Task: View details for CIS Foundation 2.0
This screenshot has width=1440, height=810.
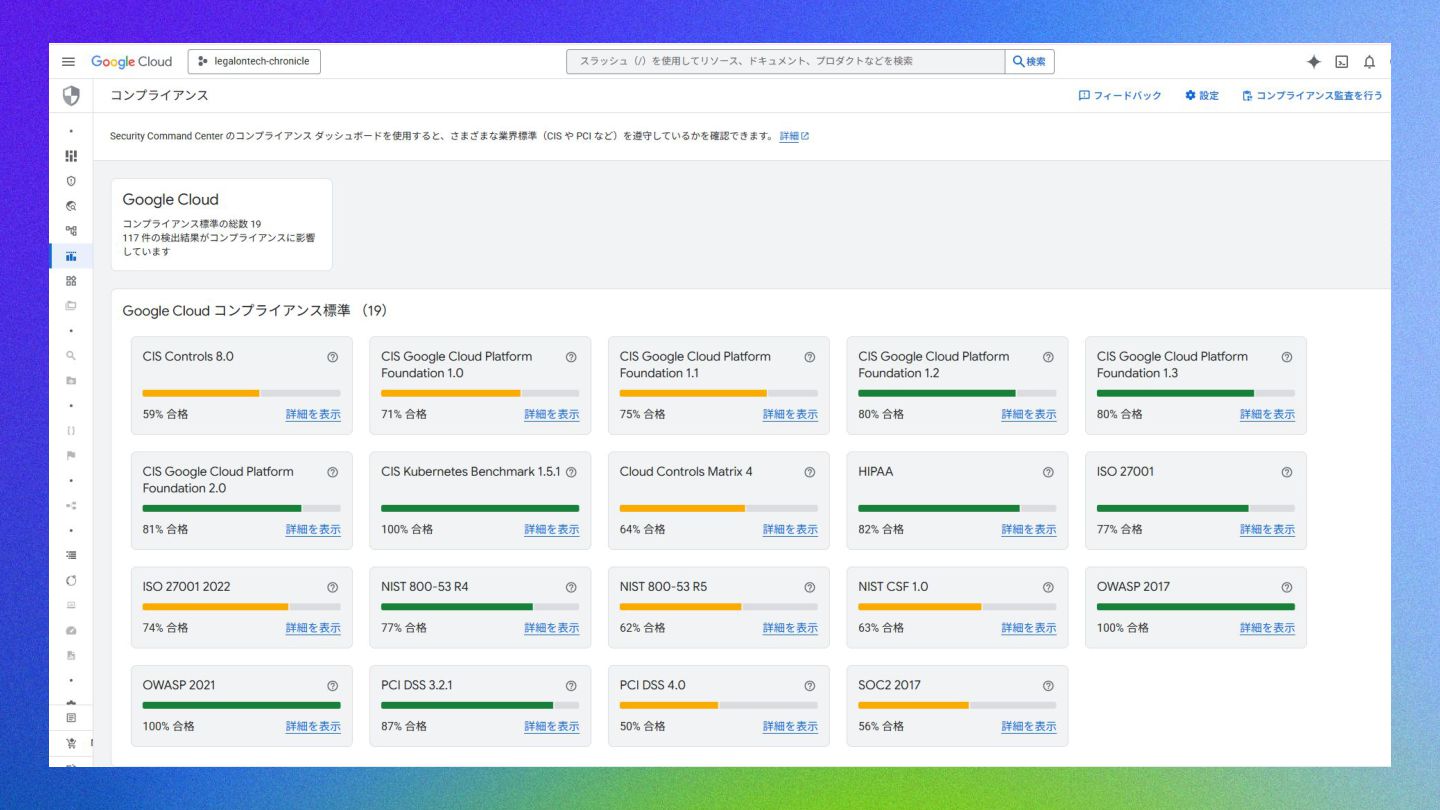Action: tap(313, 529)
